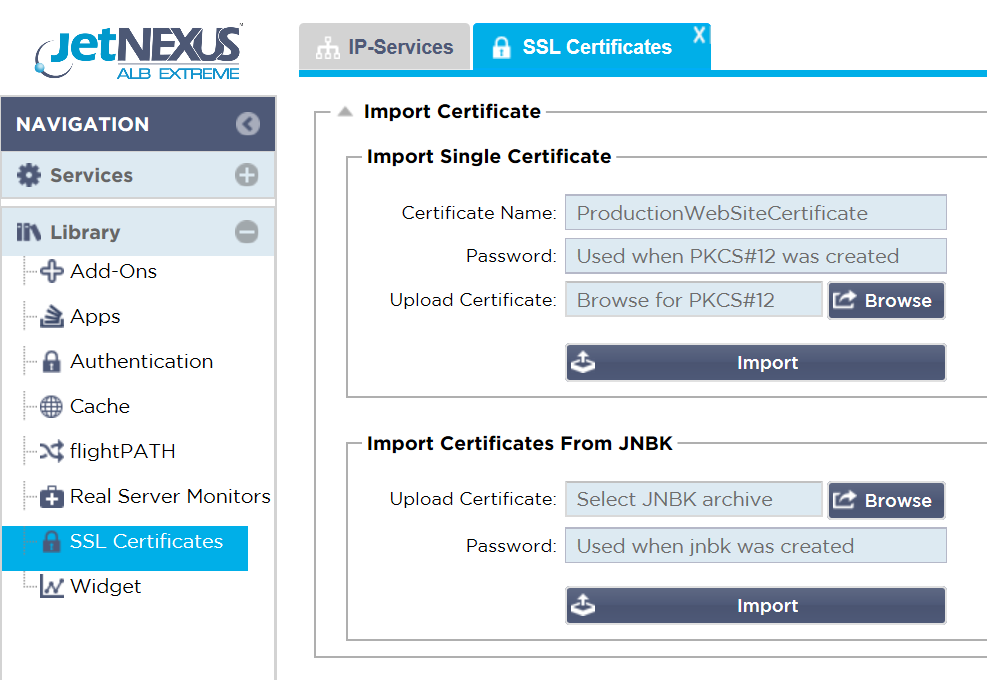Select the Cache globe icon
Screen dimensions: 987x680
(x=52, y=407)
